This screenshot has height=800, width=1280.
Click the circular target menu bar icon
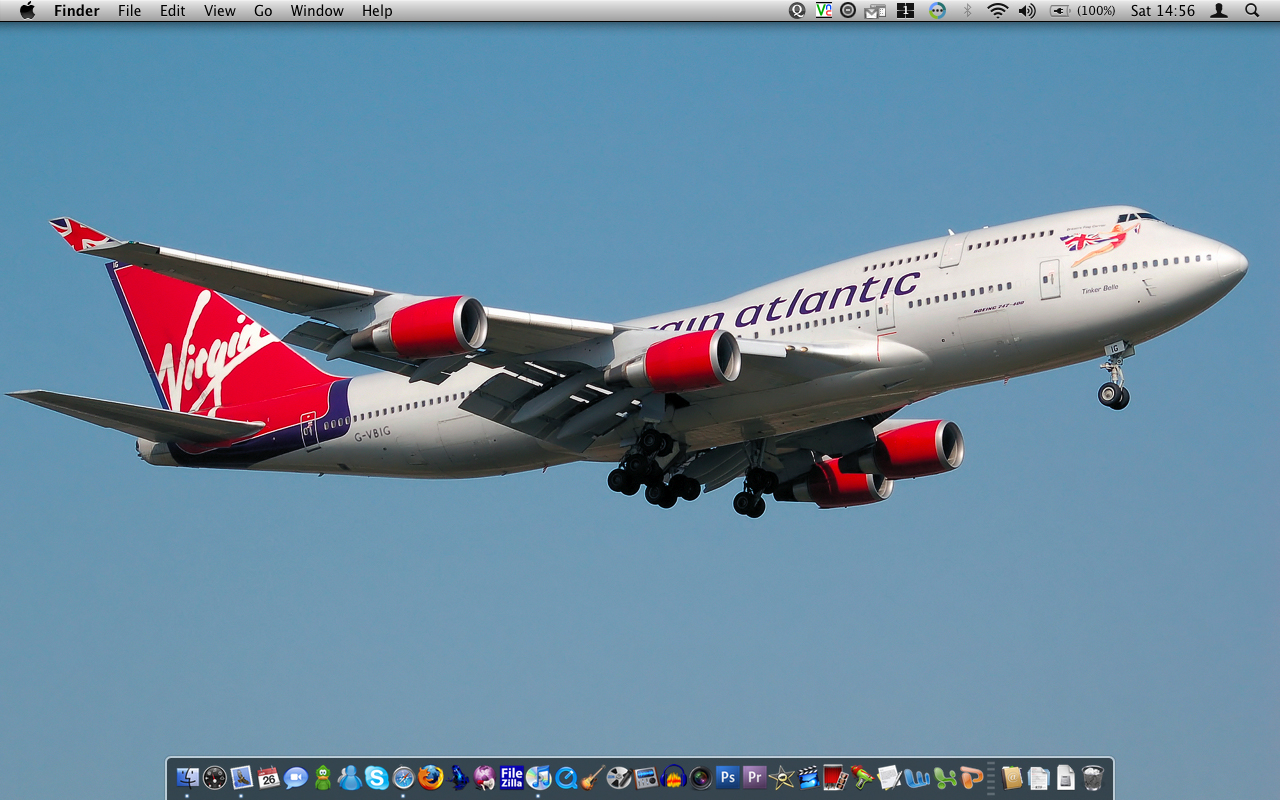(x=848, y=11)
